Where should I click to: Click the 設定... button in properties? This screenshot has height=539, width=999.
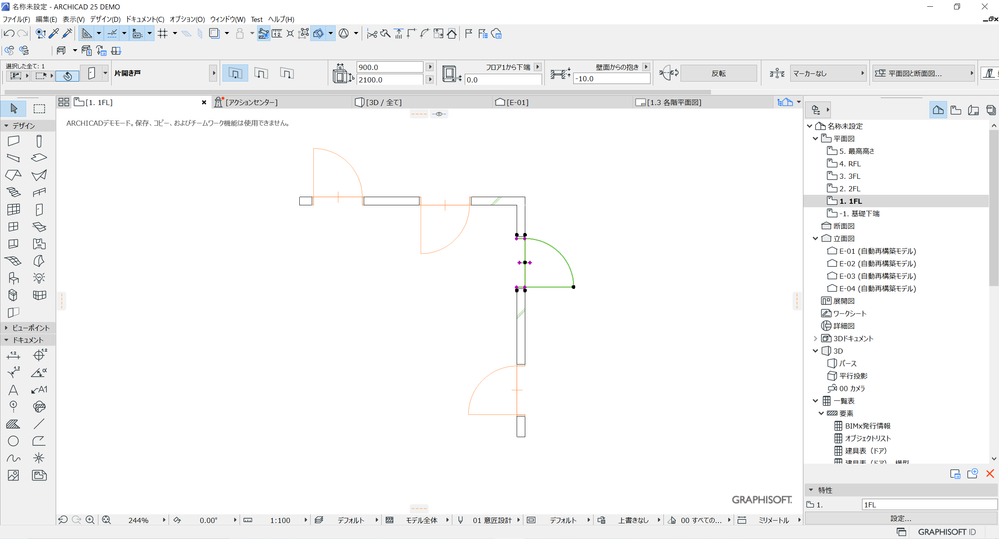click(x=901, y=519)
